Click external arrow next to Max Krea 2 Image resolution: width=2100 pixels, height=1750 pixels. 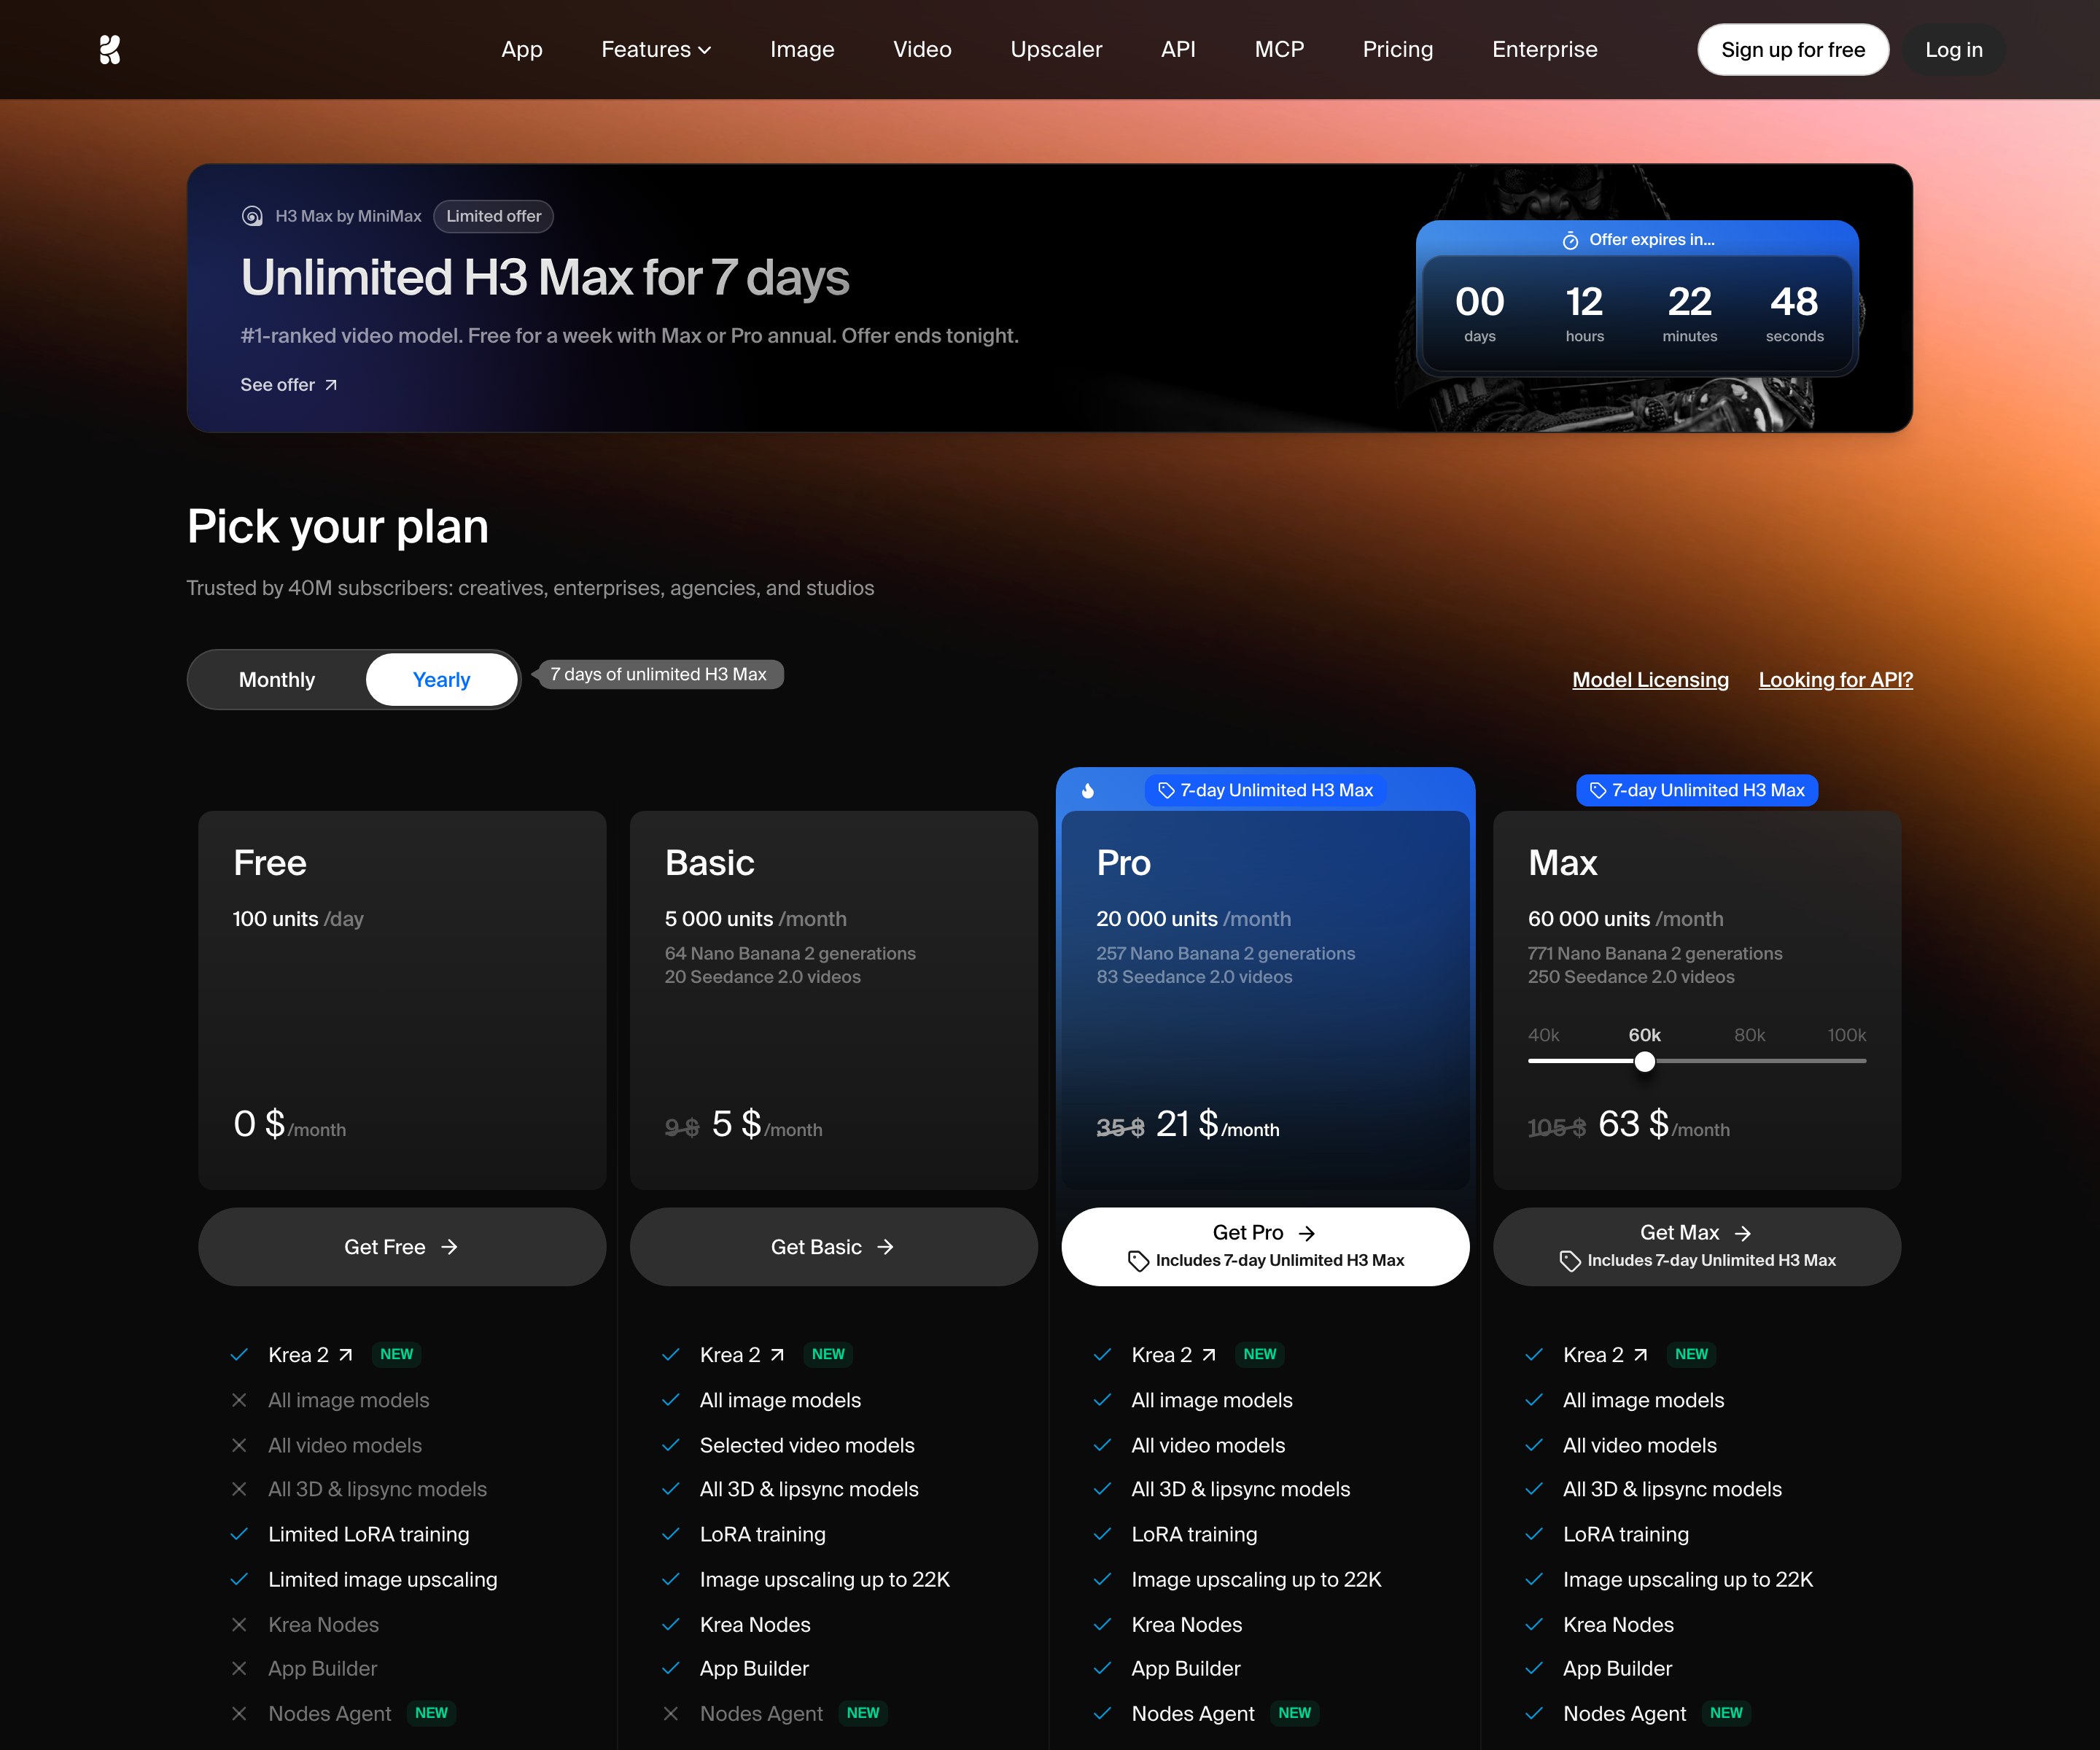click(x=1640, y=1355)
